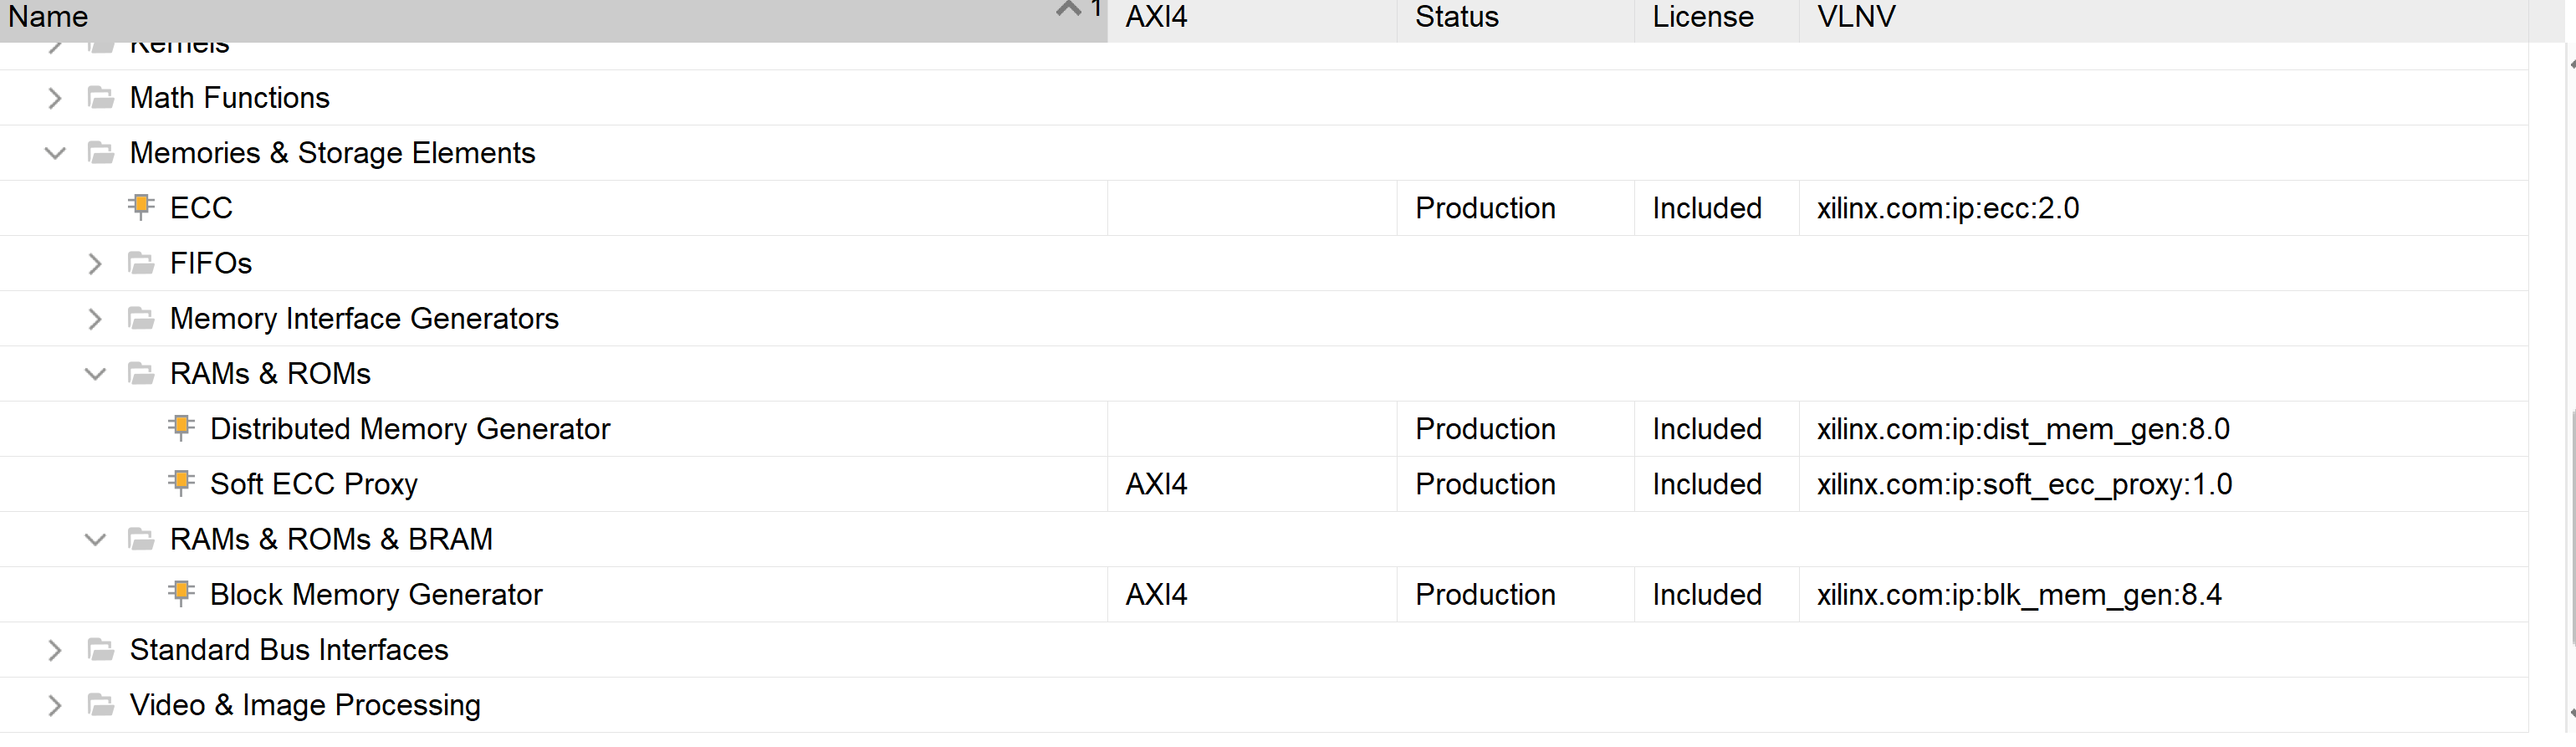
Task: Select the ECC IP core icon
Action: coord(141,207)
